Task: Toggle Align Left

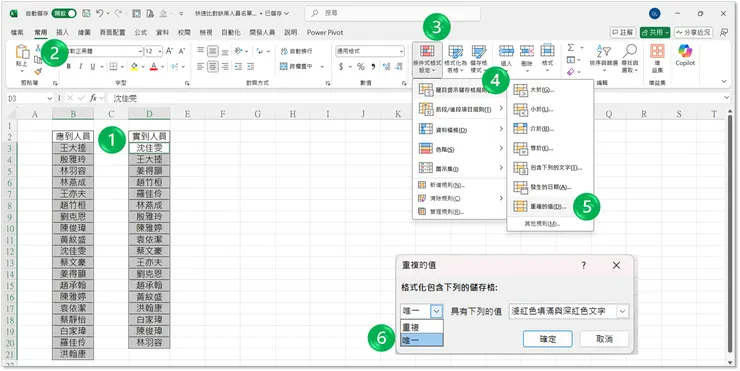Action: point(201,67)
